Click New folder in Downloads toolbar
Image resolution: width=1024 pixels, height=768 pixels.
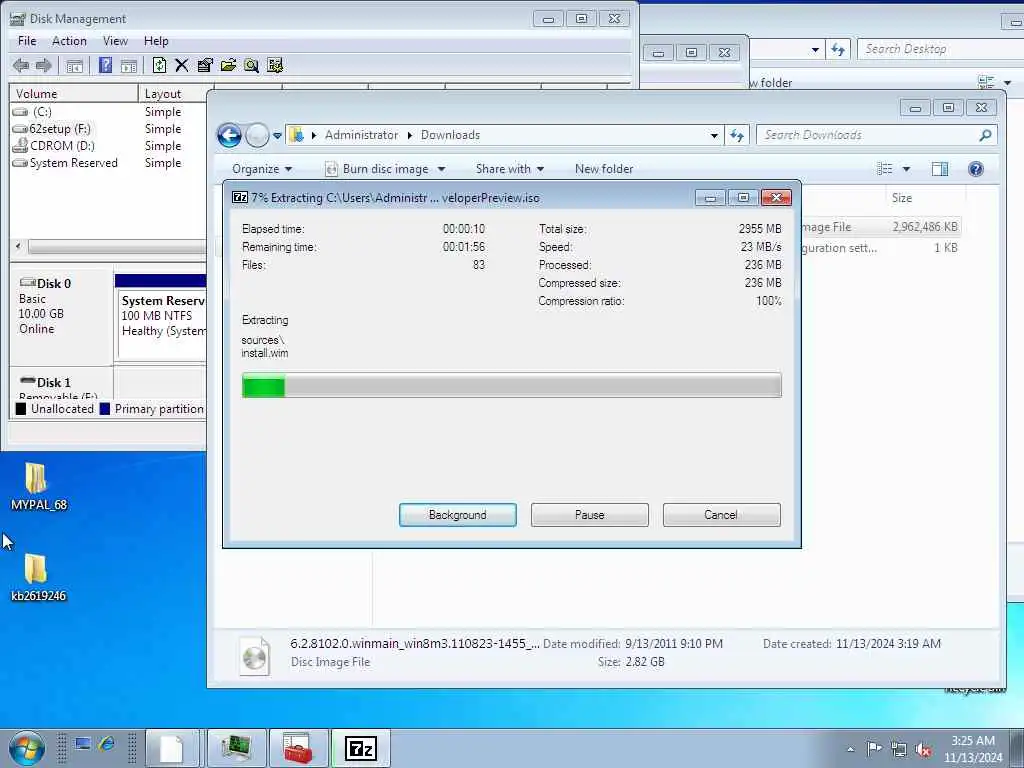point(604,169)
